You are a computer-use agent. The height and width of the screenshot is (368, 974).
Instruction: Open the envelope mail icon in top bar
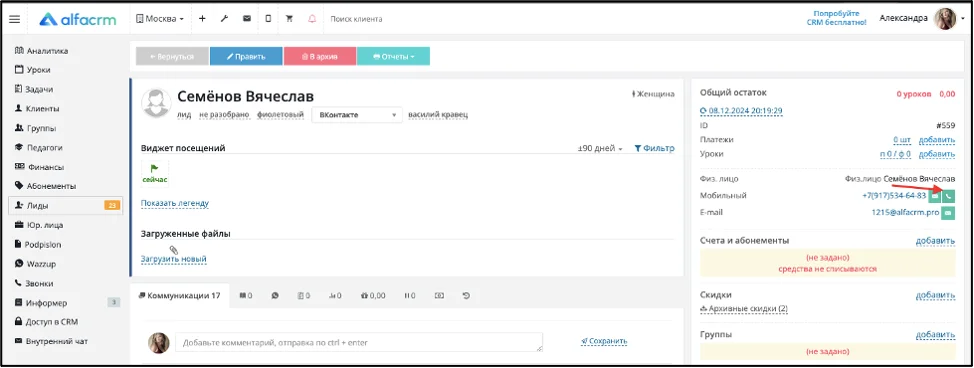click(247, 19)
